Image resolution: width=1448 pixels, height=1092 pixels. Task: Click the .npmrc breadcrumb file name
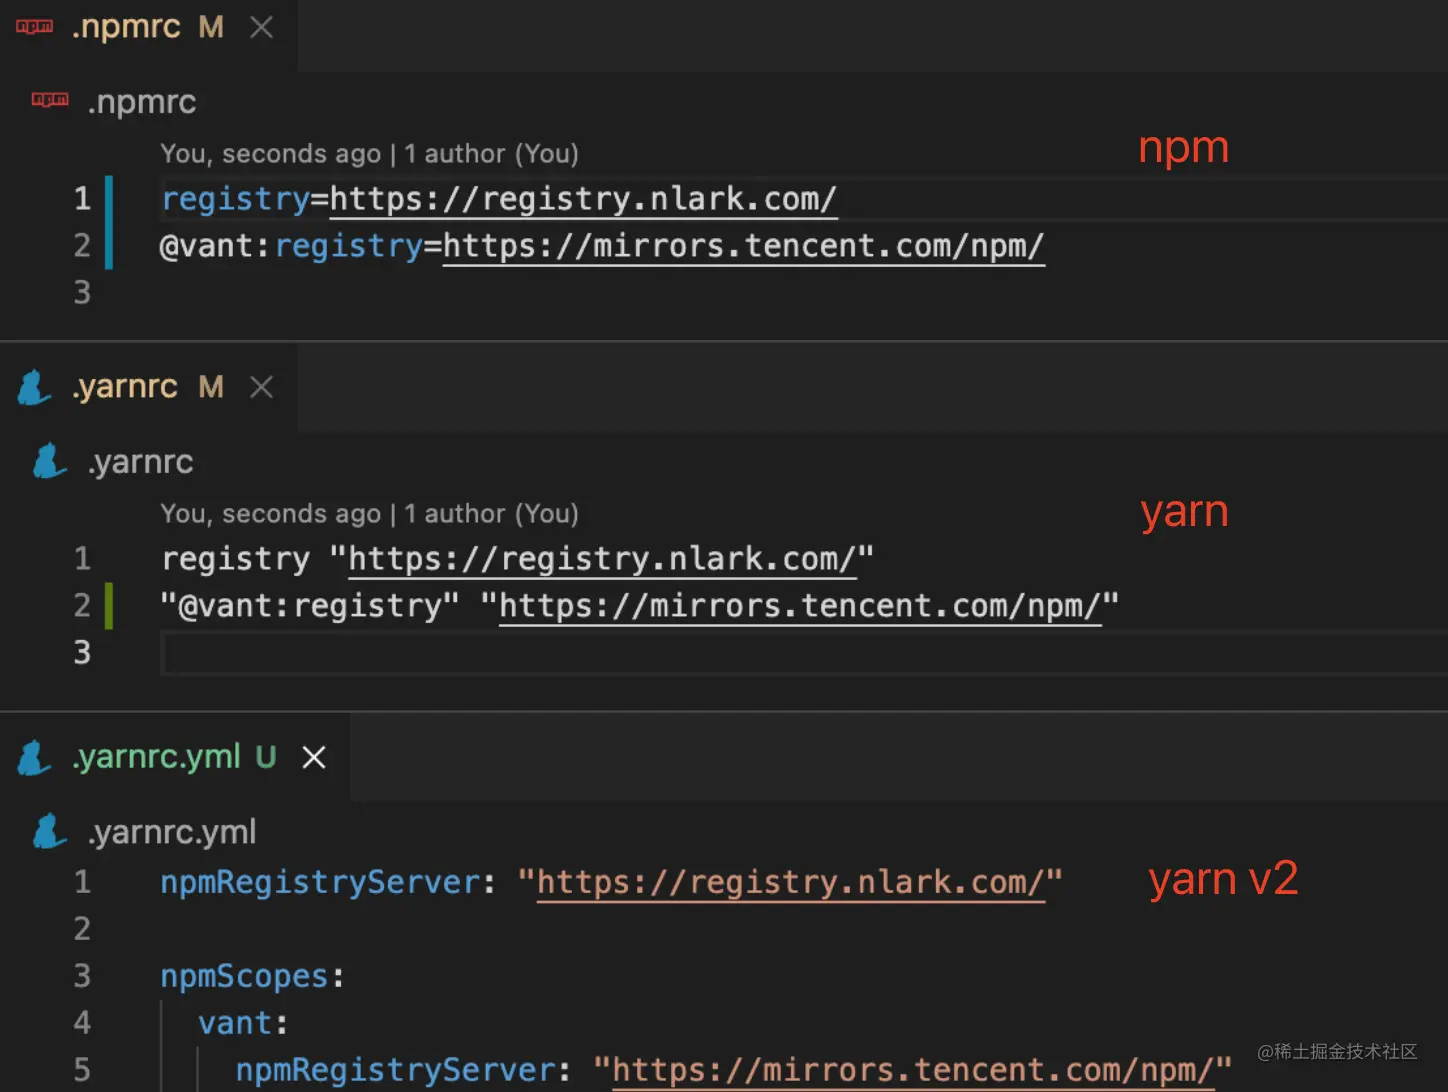(142, 102)
